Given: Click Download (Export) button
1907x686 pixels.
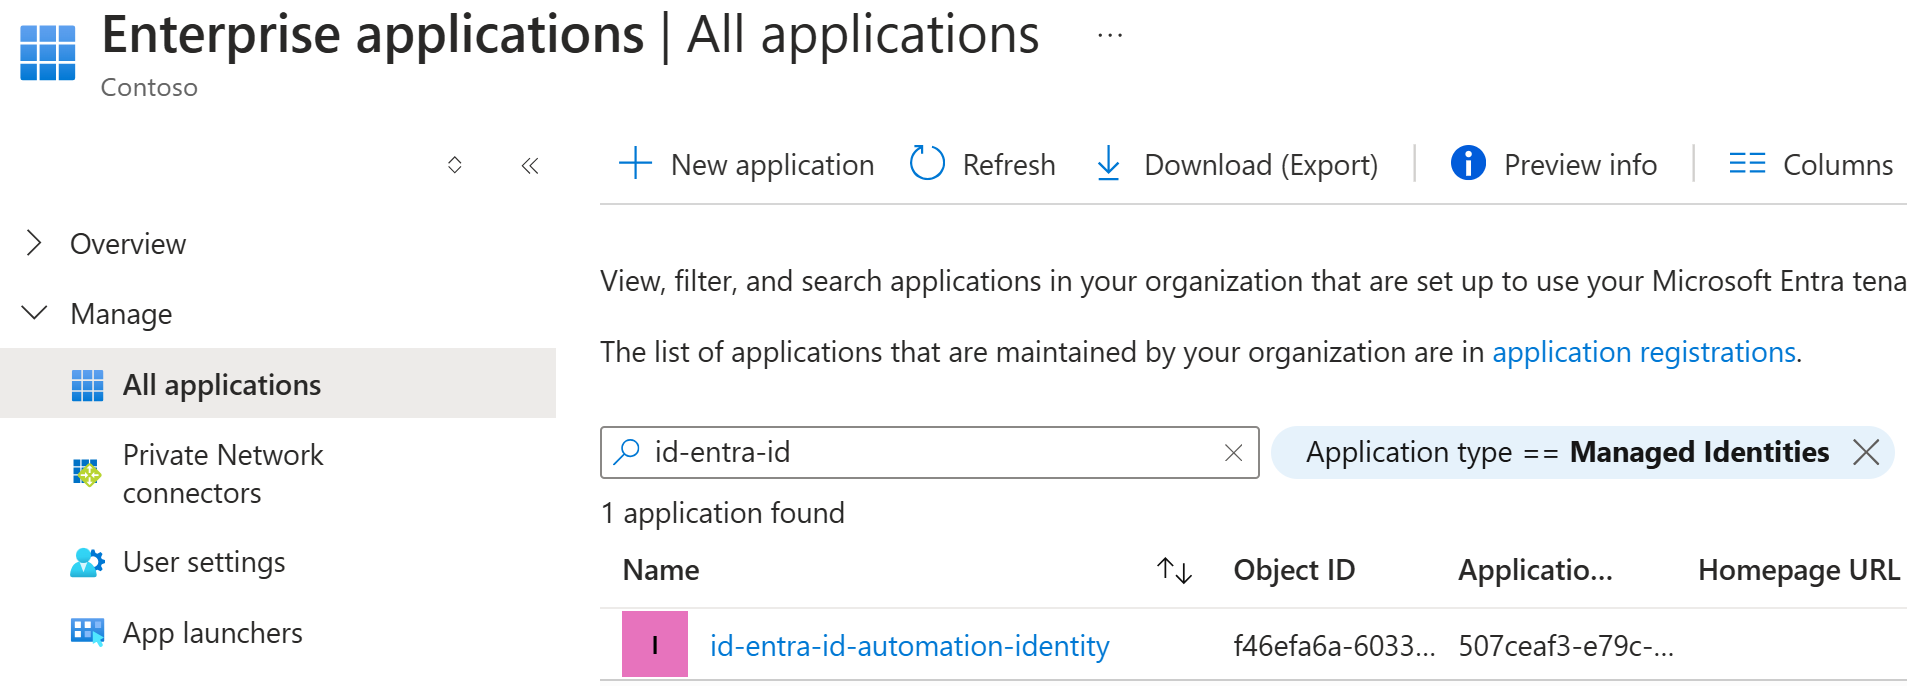Looking at the screenshot, I should pyautogui.click(x=1237, y=164).
